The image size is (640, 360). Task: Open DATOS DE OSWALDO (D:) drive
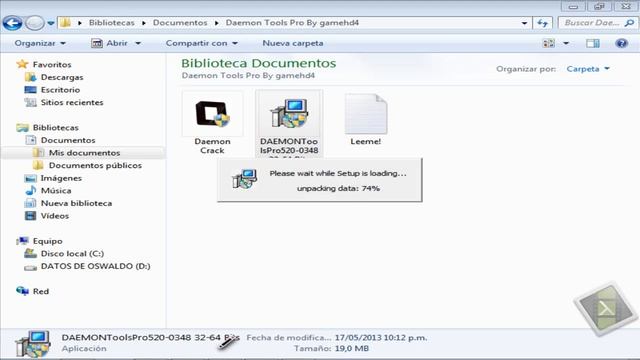96,267
